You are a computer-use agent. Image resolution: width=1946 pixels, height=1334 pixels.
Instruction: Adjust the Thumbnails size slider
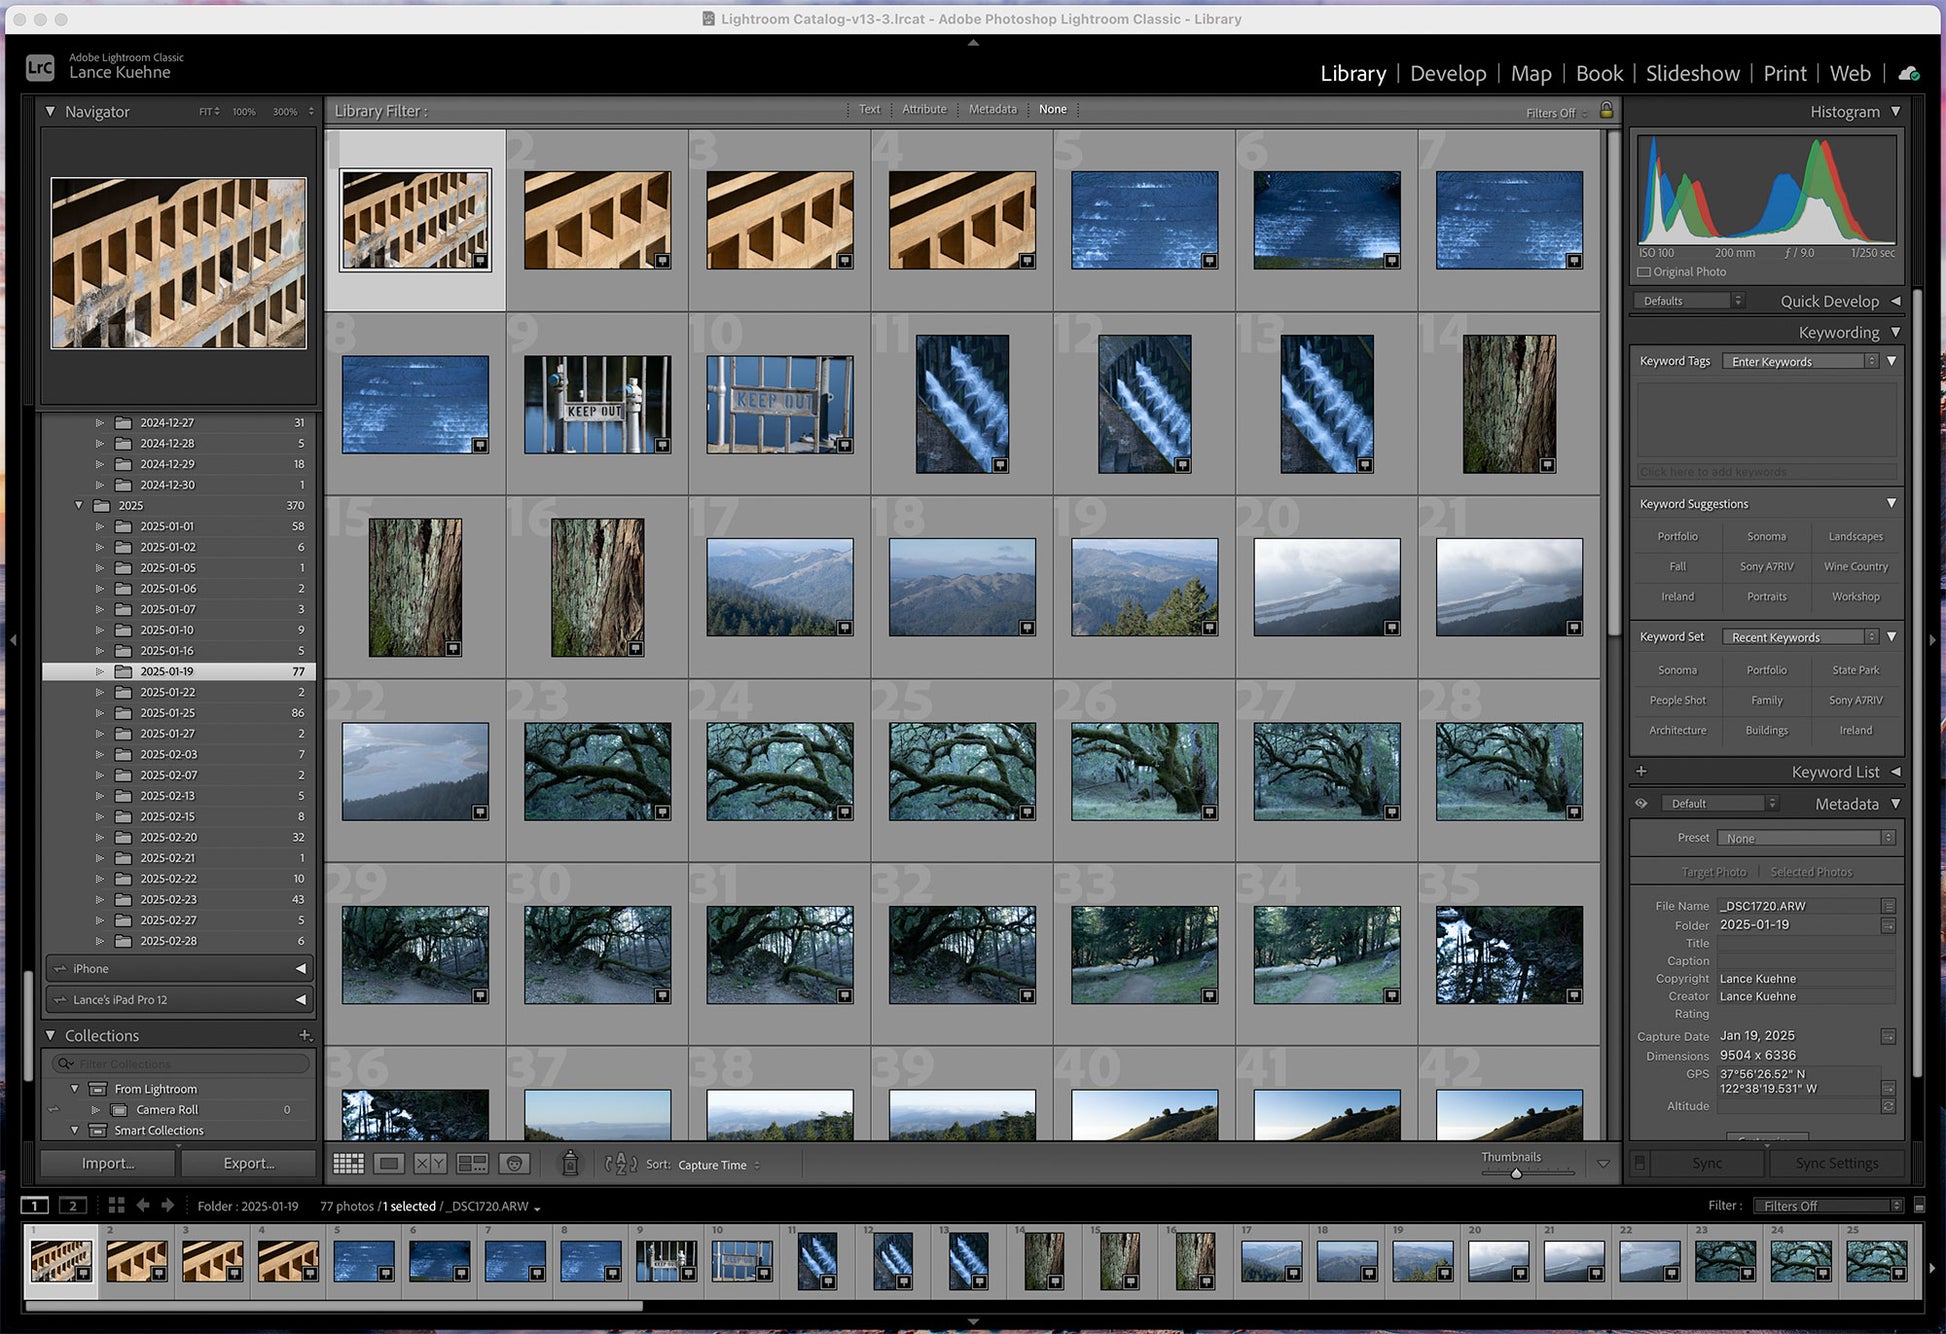(x=1516, y=1173)
